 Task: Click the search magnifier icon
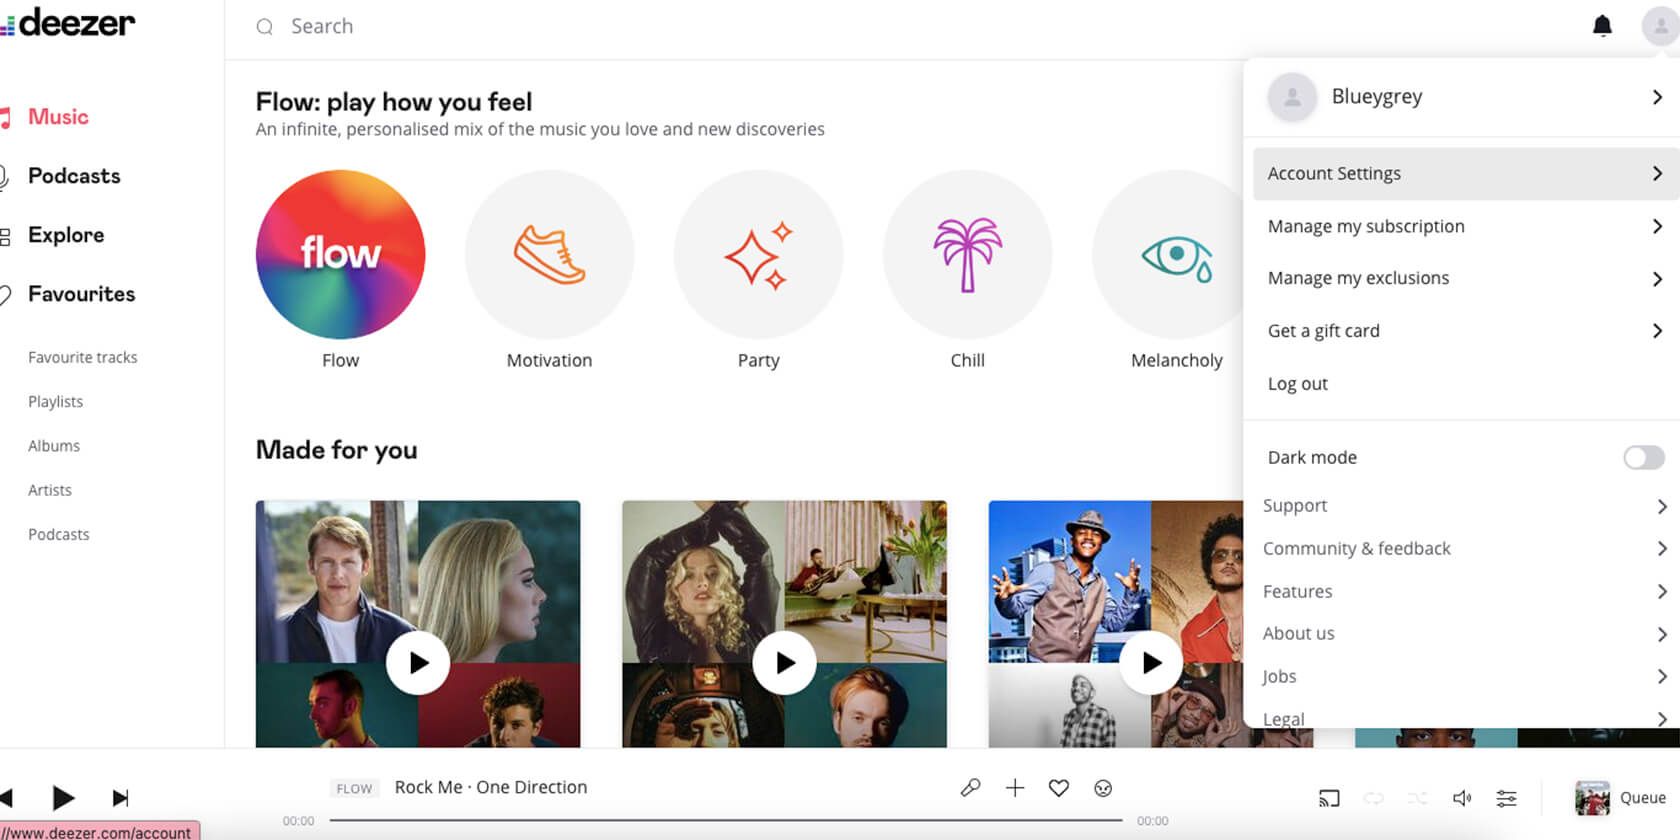(x=264, y=27)
